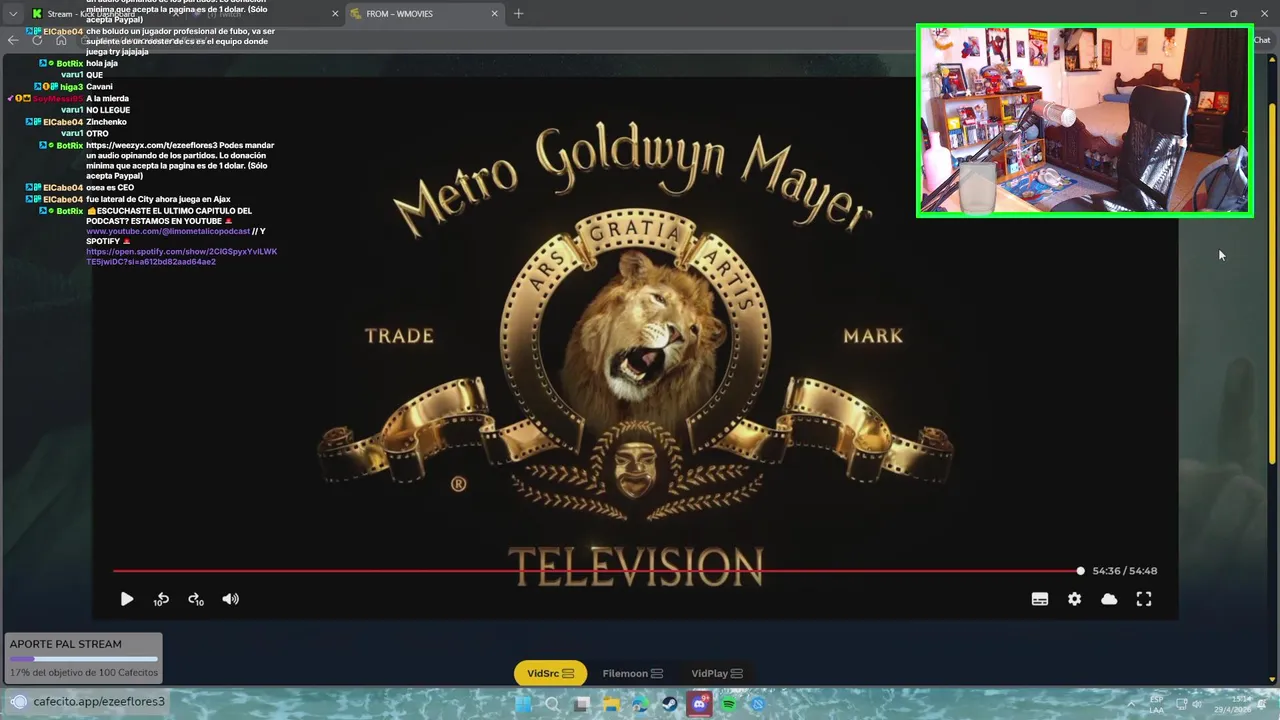Click the APORTE PAL STREAM goal progress bar
The height and width of the screenshot is (720, 1280).
(83, 659)
